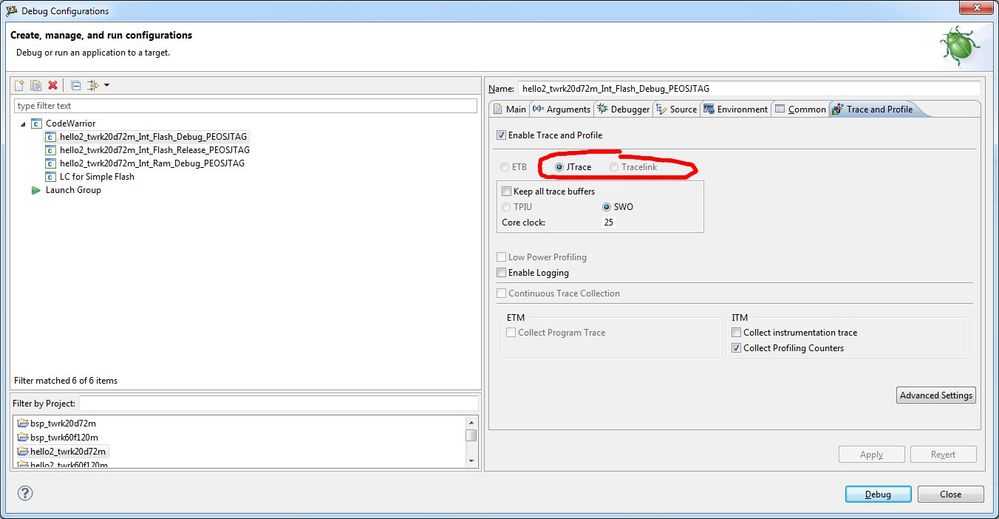Viewport: 999px width, 519px height.
Task: Toggle Enable Trace and Profile checkbox
Action: pyautogui.click(x=501, y=135)
